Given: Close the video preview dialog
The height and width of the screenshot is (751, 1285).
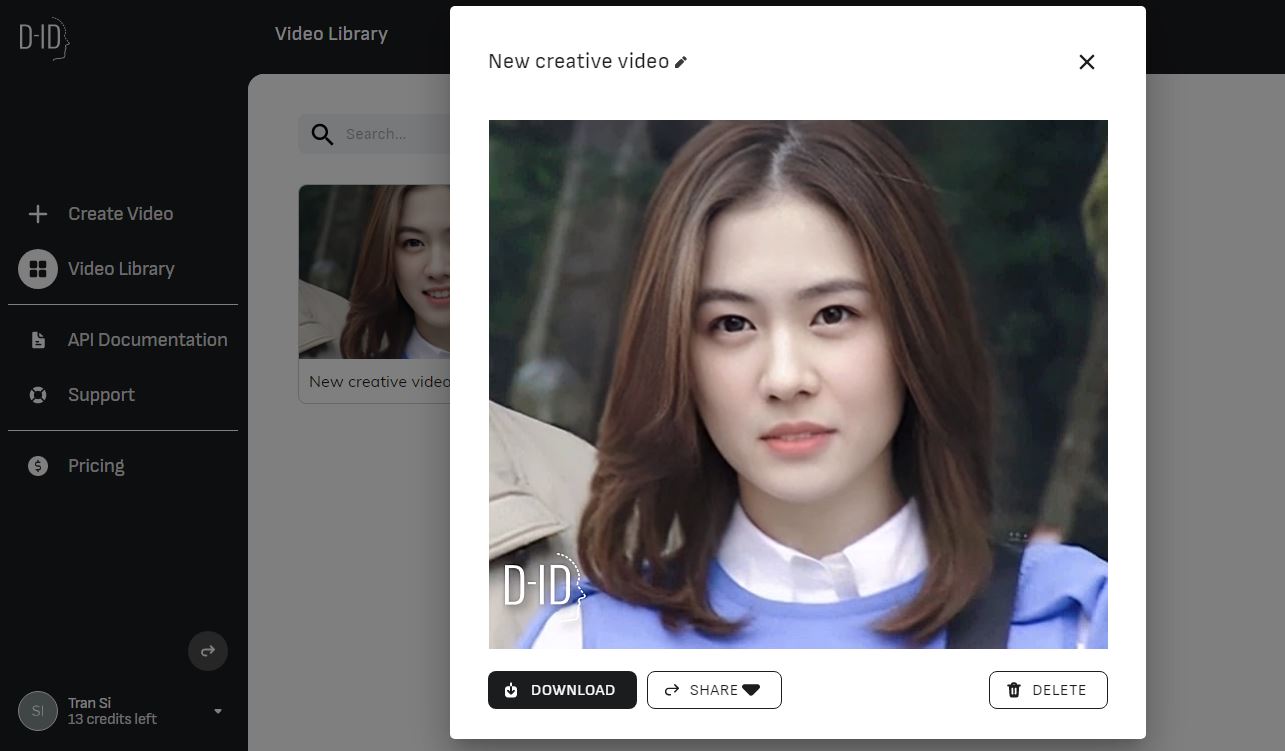Looking at the screenshot, I should [x=1087, y=62].
